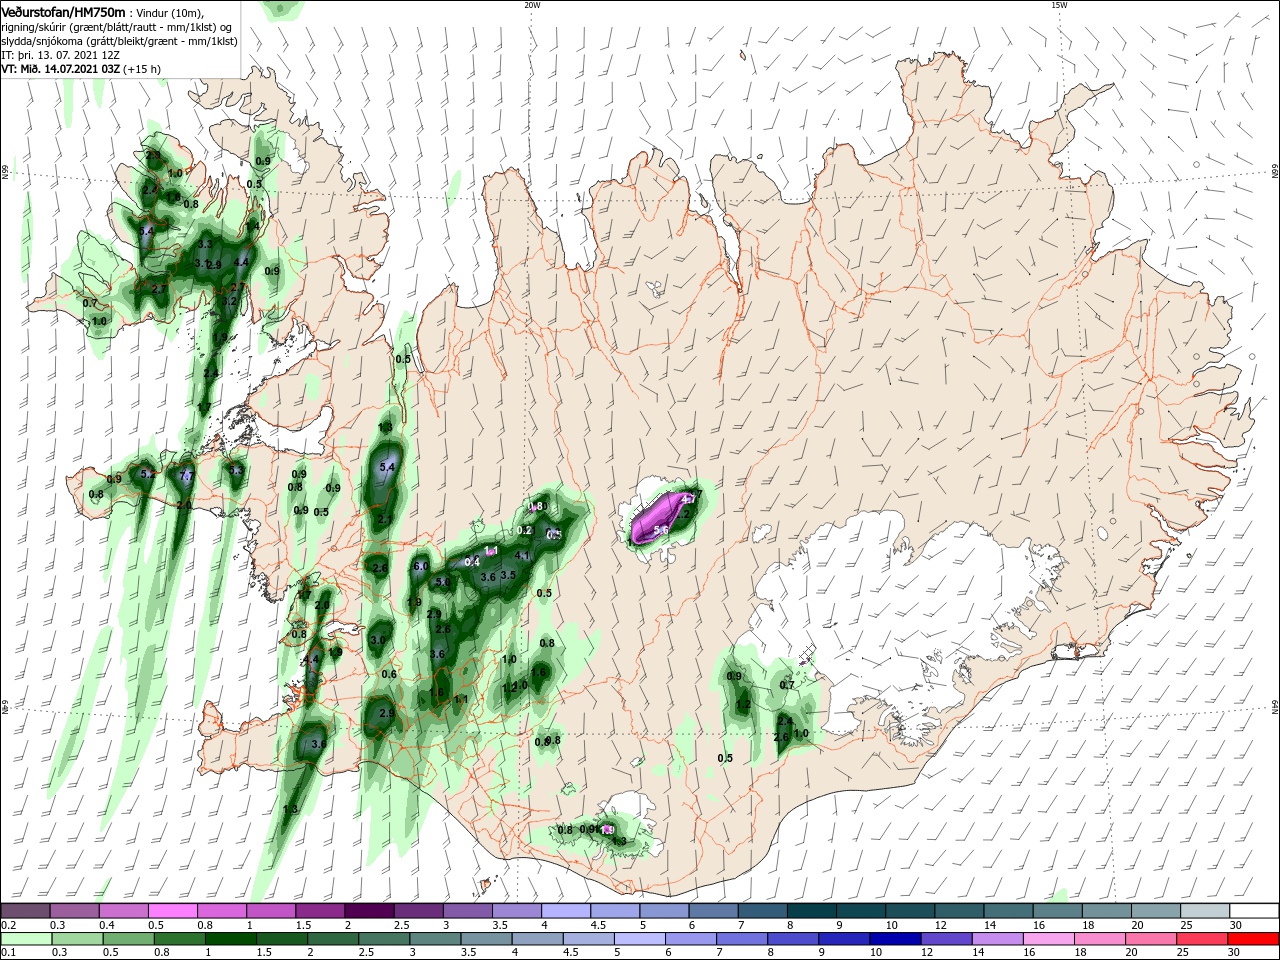Viewport: 1280px width, 960px height.
Task: Click top legend row swatch between 4 and 4.5
Action: (565, 911)
